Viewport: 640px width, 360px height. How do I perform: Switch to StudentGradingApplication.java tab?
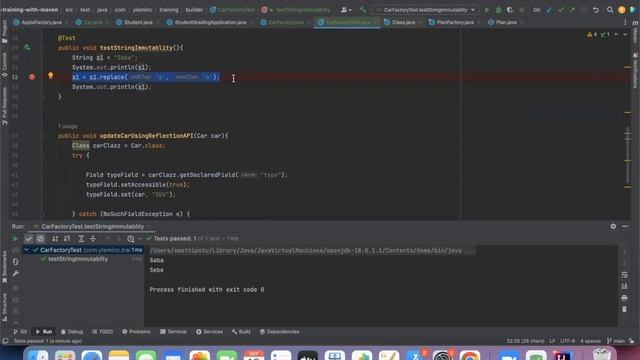coord(207,22)
